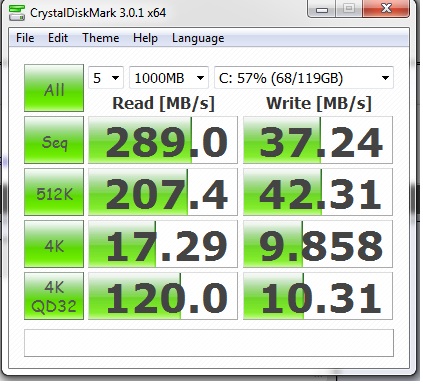Click the Seq read result 289.0
The height and width of the screenshot is (388, 423).
point(163,140)
